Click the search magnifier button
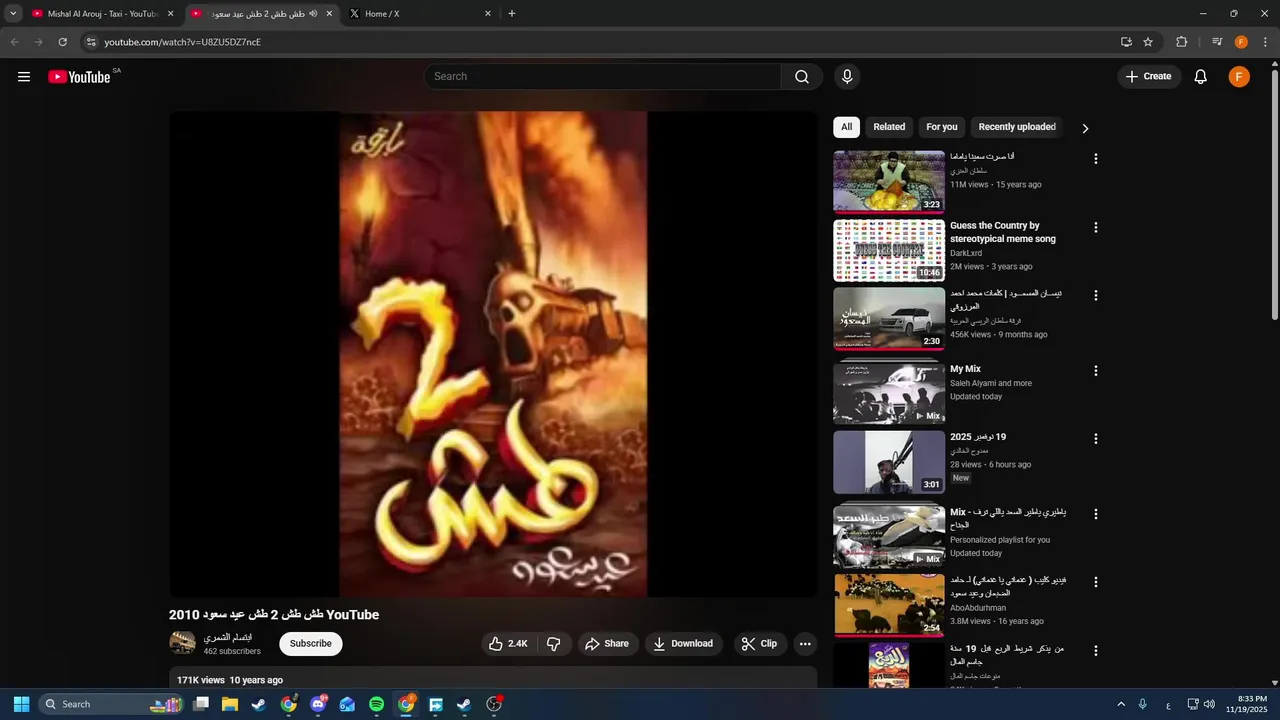The height and width of the screenshot is (720, 1280). [x=802, y=77]
